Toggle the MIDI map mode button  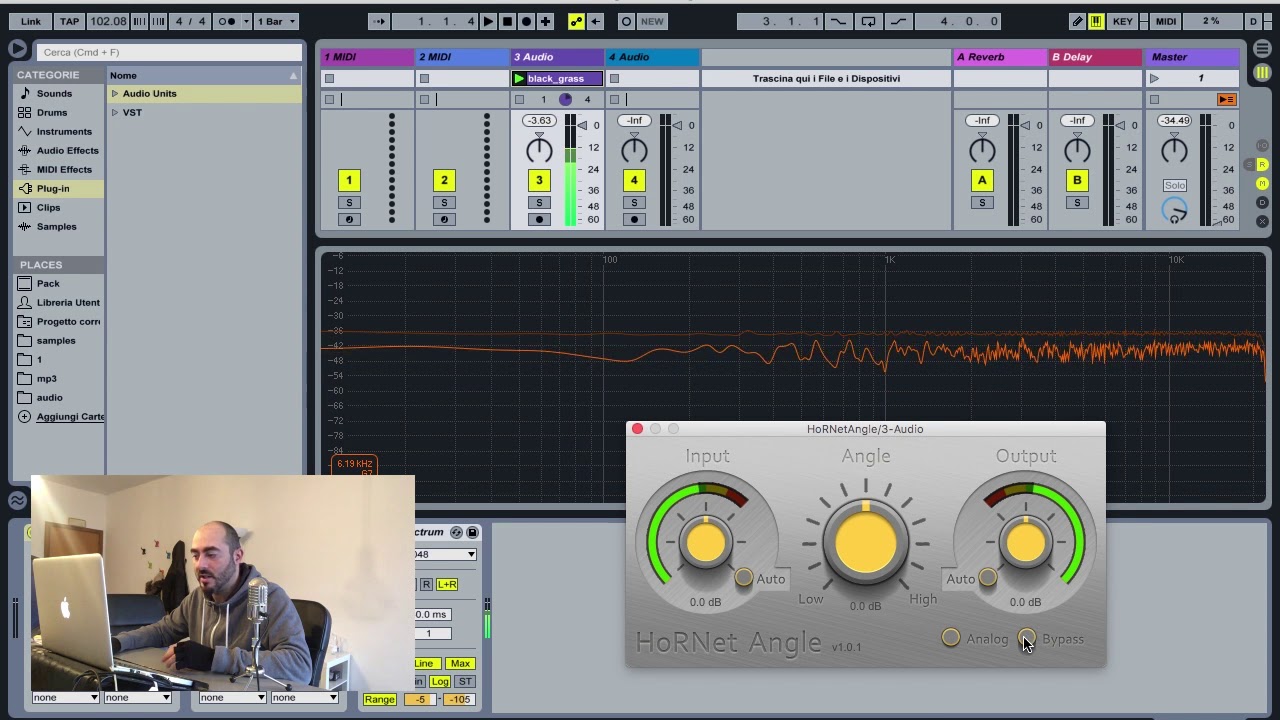pyautogui.click(x=1166, y=21)
